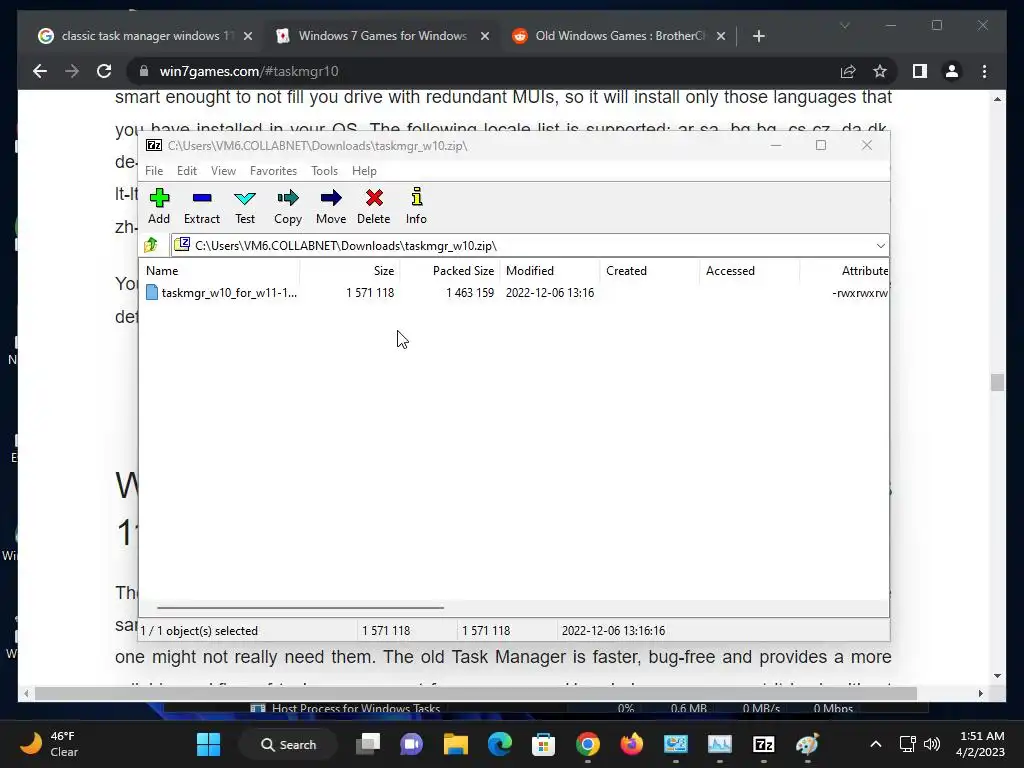Image resolution: width=1024 pixels, height=768 pixels.
Task: Switch to 'Old Windows Games : BrotherC' tab
Action: (618, 36)
